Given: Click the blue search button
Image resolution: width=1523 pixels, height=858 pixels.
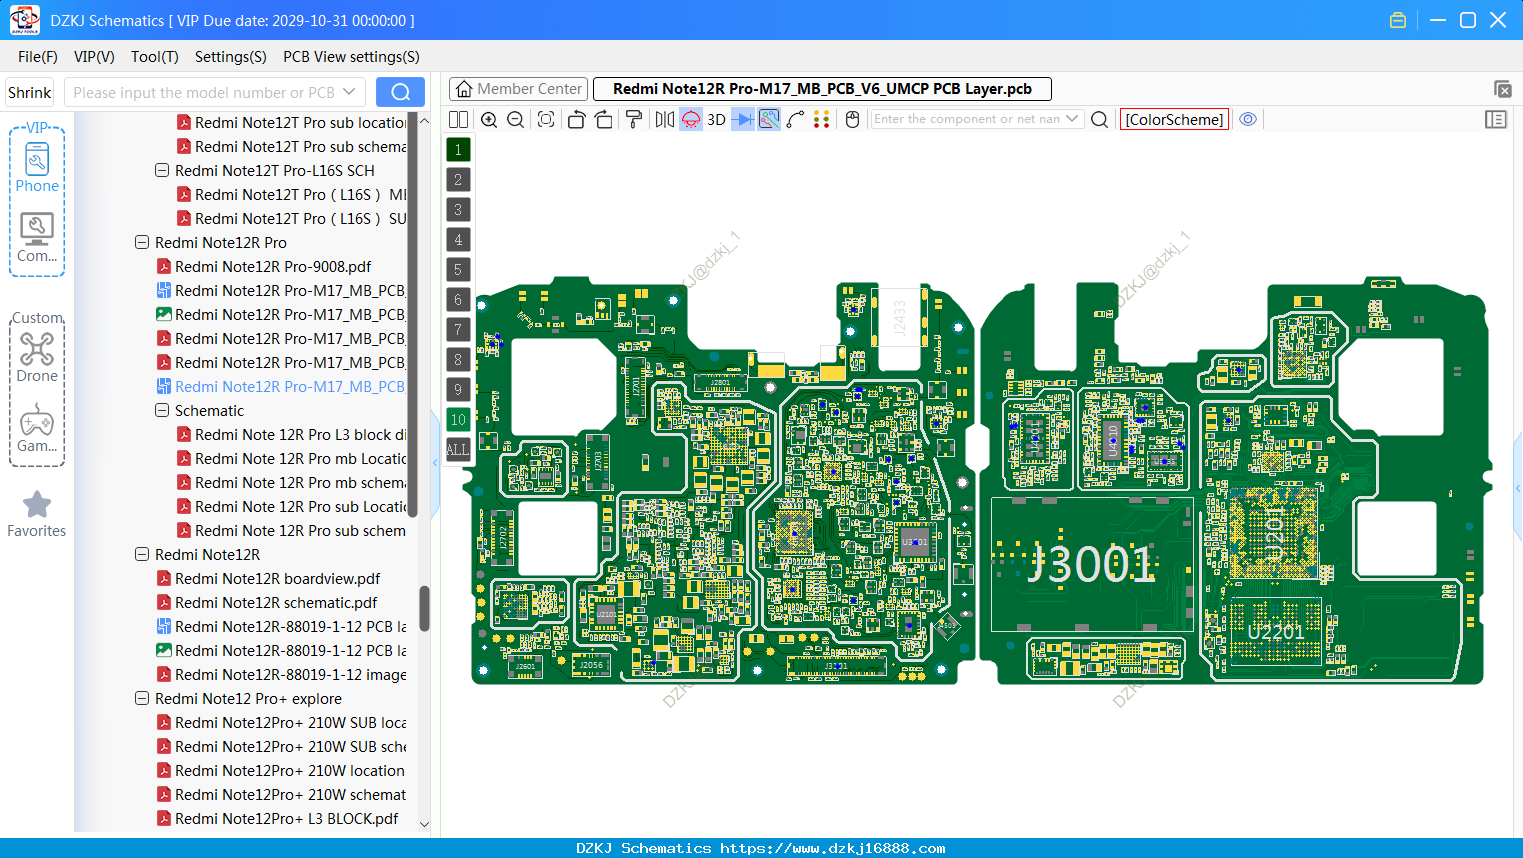Looking at the screenshot, I should point(400,92).
